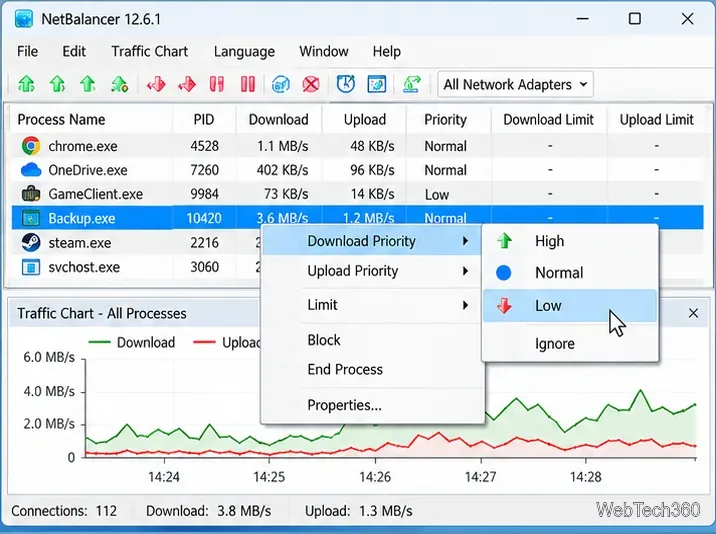Click the green up-arrow icon with gear badge
The width and height of the screenshot is (716, 534).
[x=119, y=85]
